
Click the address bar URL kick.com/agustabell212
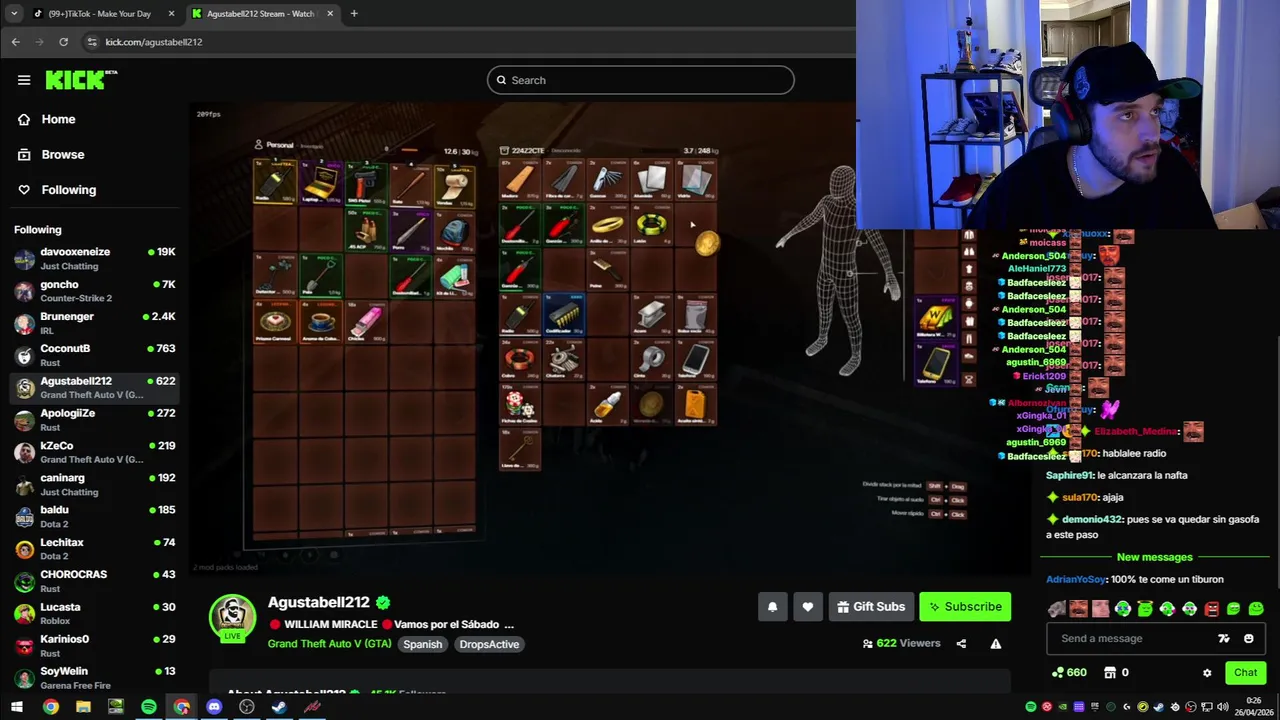click(154, 42)
